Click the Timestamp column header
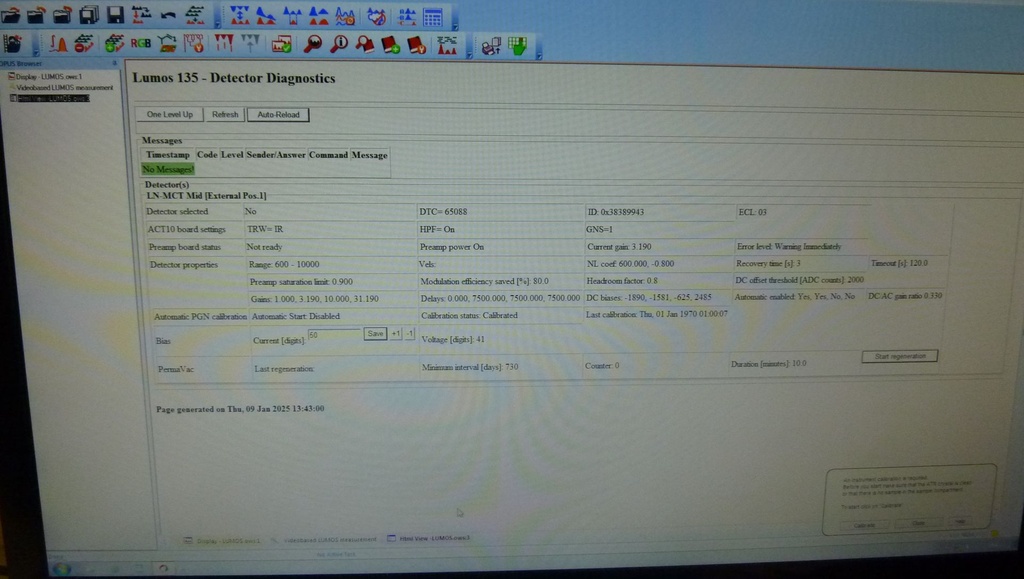1024x579 pixels. [x=167, y=155]
